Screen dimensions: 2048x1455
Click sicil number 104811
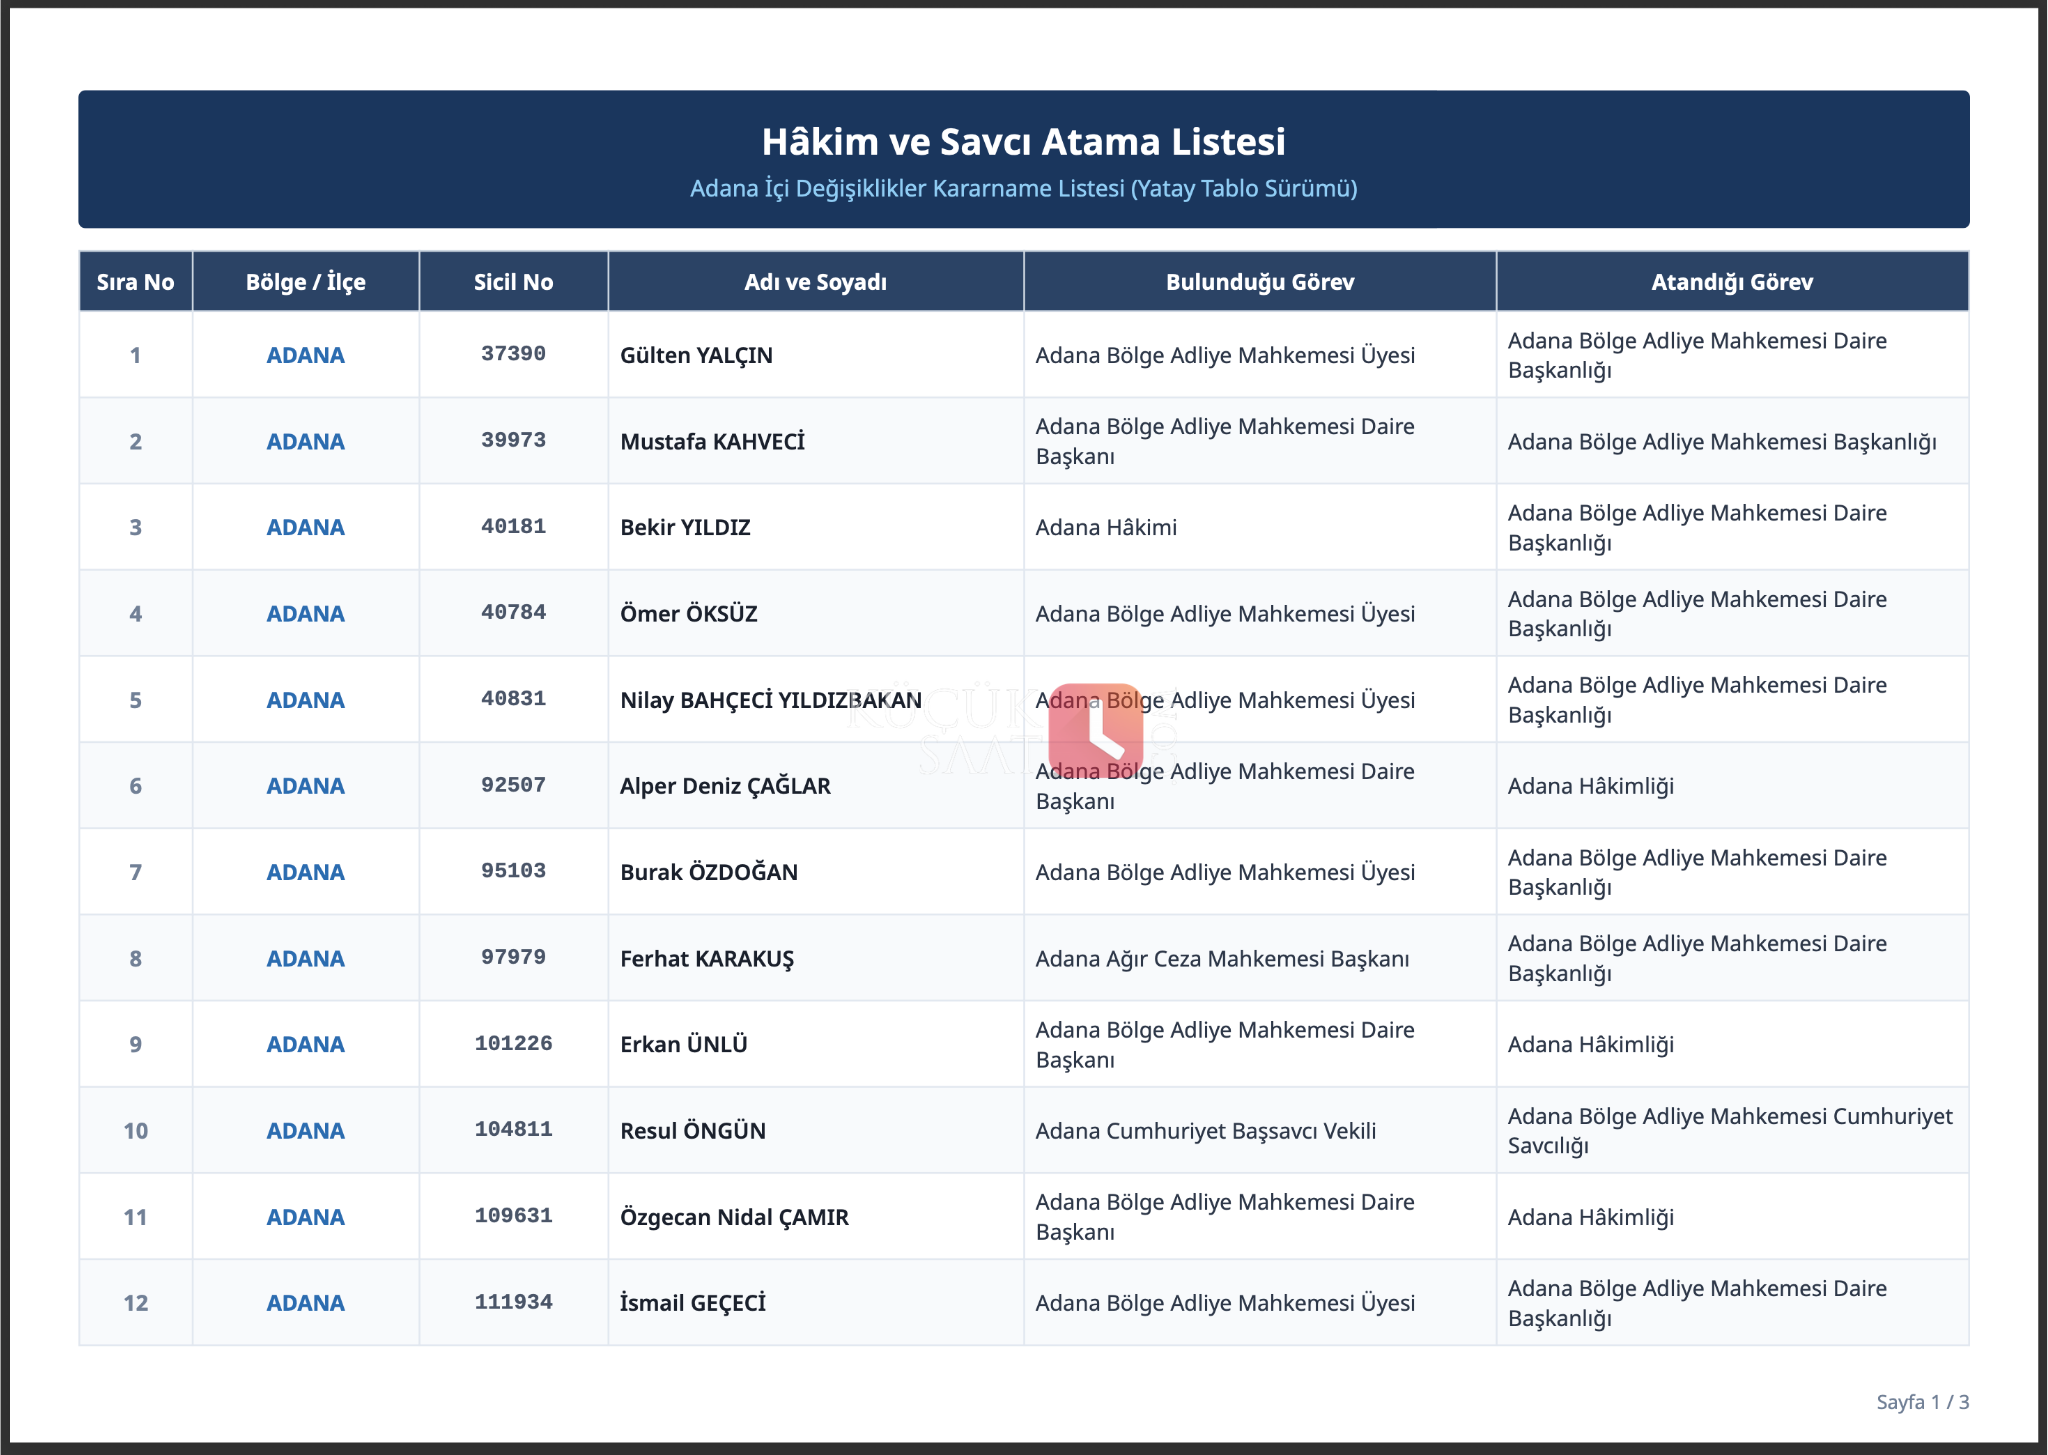tap(513, 1129)
